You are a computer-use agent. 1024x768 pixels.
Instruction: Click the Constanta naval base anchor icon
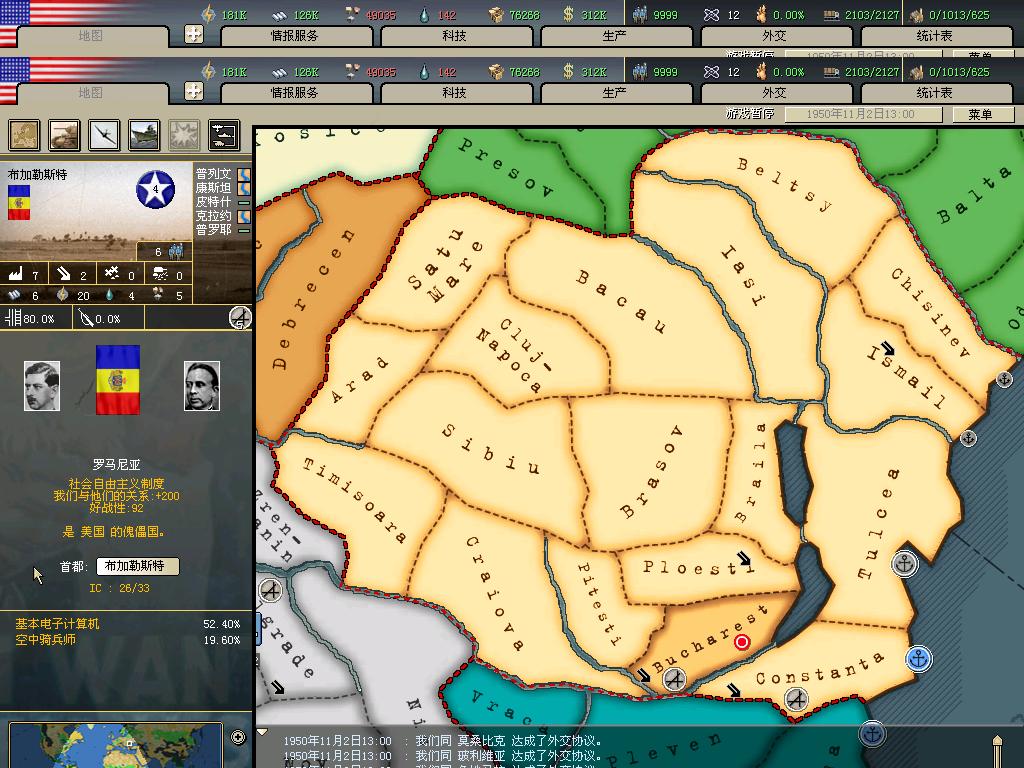click(918, 658)
